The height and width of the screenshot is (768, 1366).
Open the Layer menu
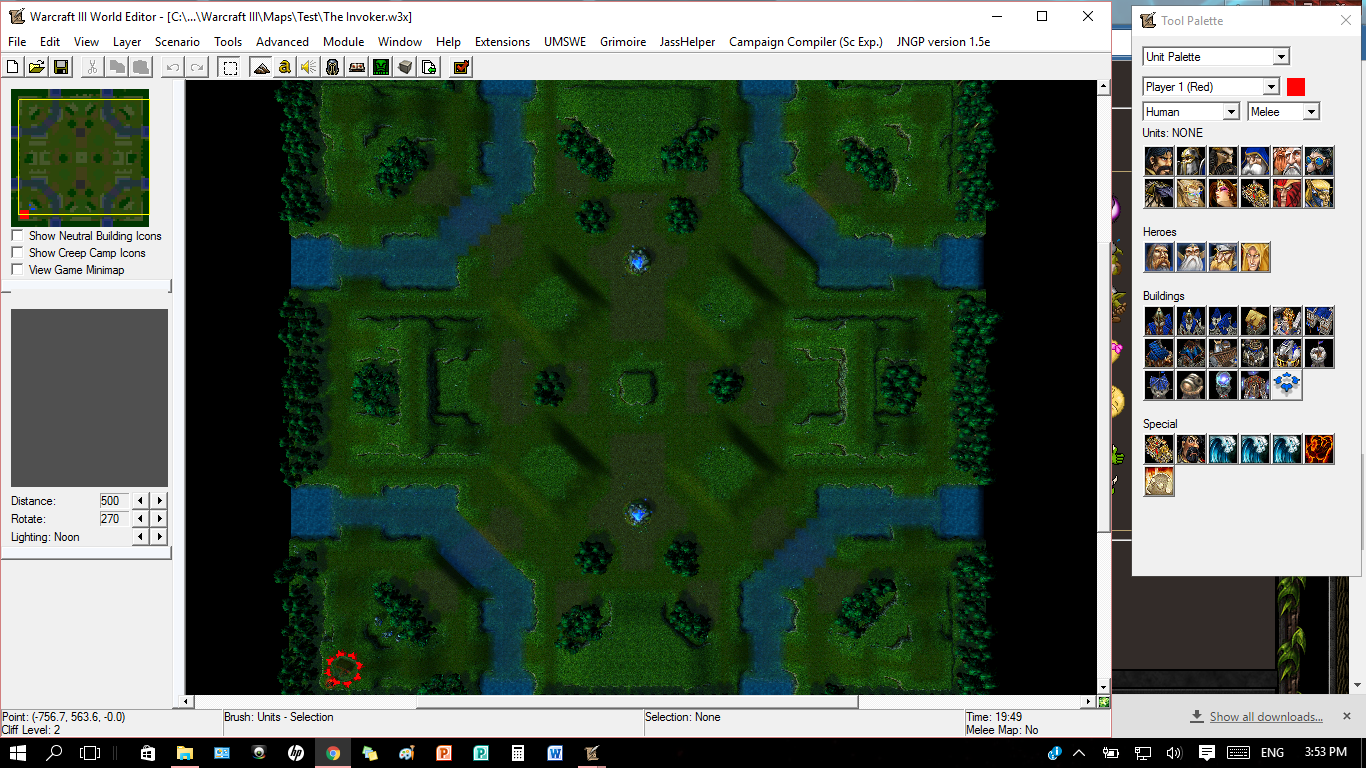coord(127,42)
